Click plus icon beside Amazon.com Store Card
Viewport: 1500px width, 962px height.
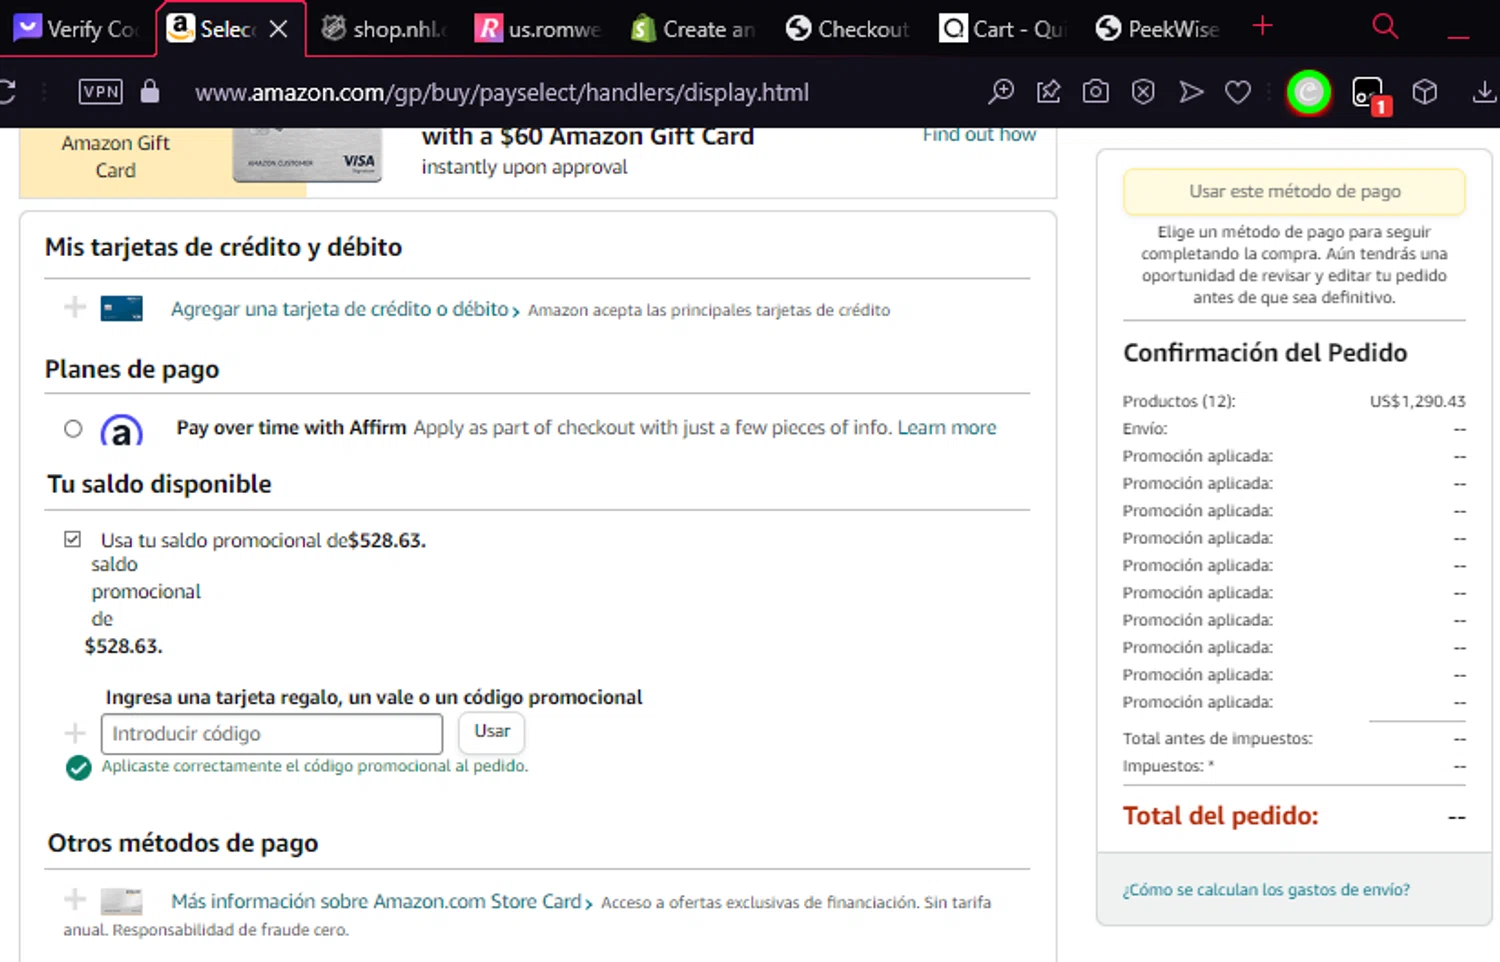(x=75, y=899)
